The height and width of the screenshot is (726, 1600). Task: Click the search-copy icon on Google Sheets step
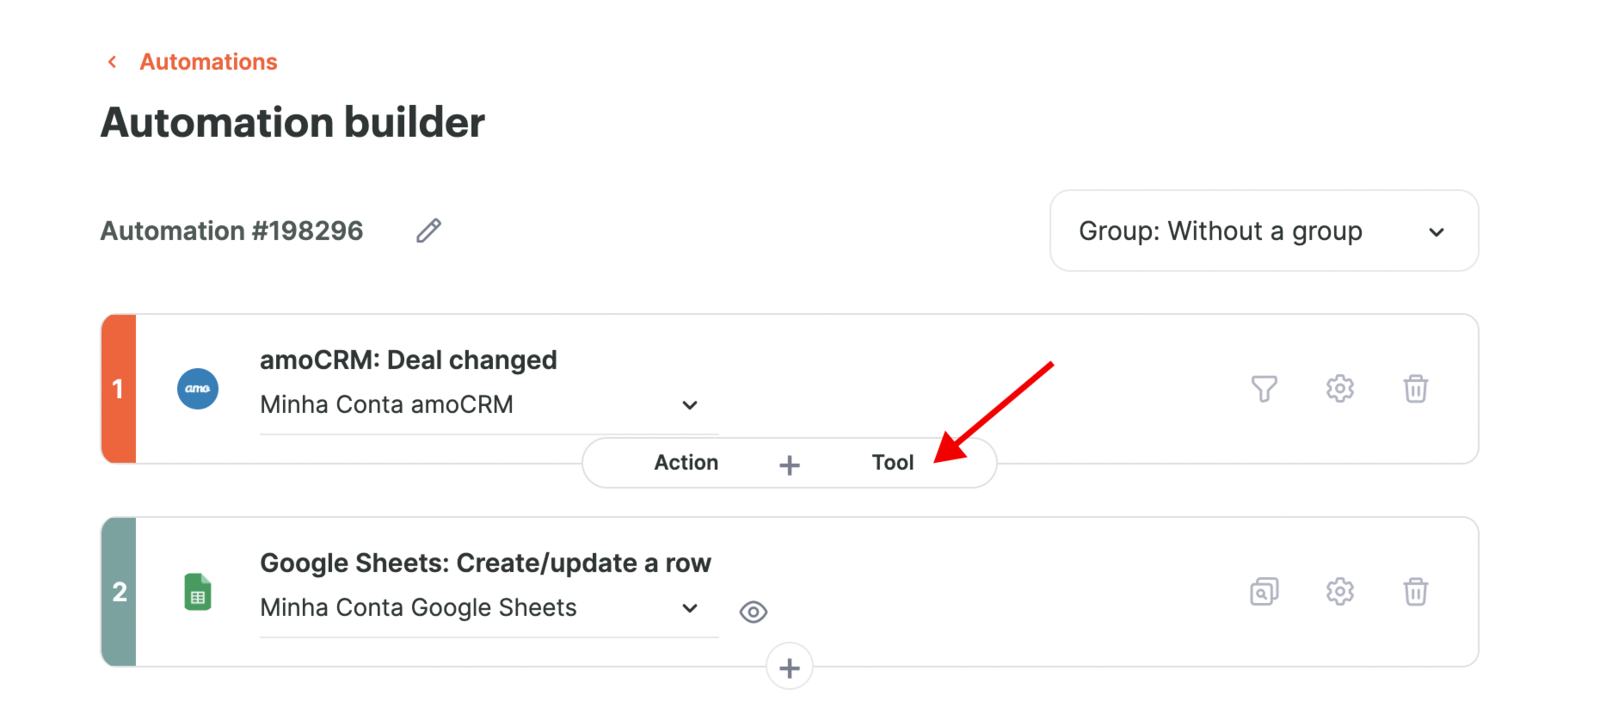pyautogui.click(x=1264, y=591)
